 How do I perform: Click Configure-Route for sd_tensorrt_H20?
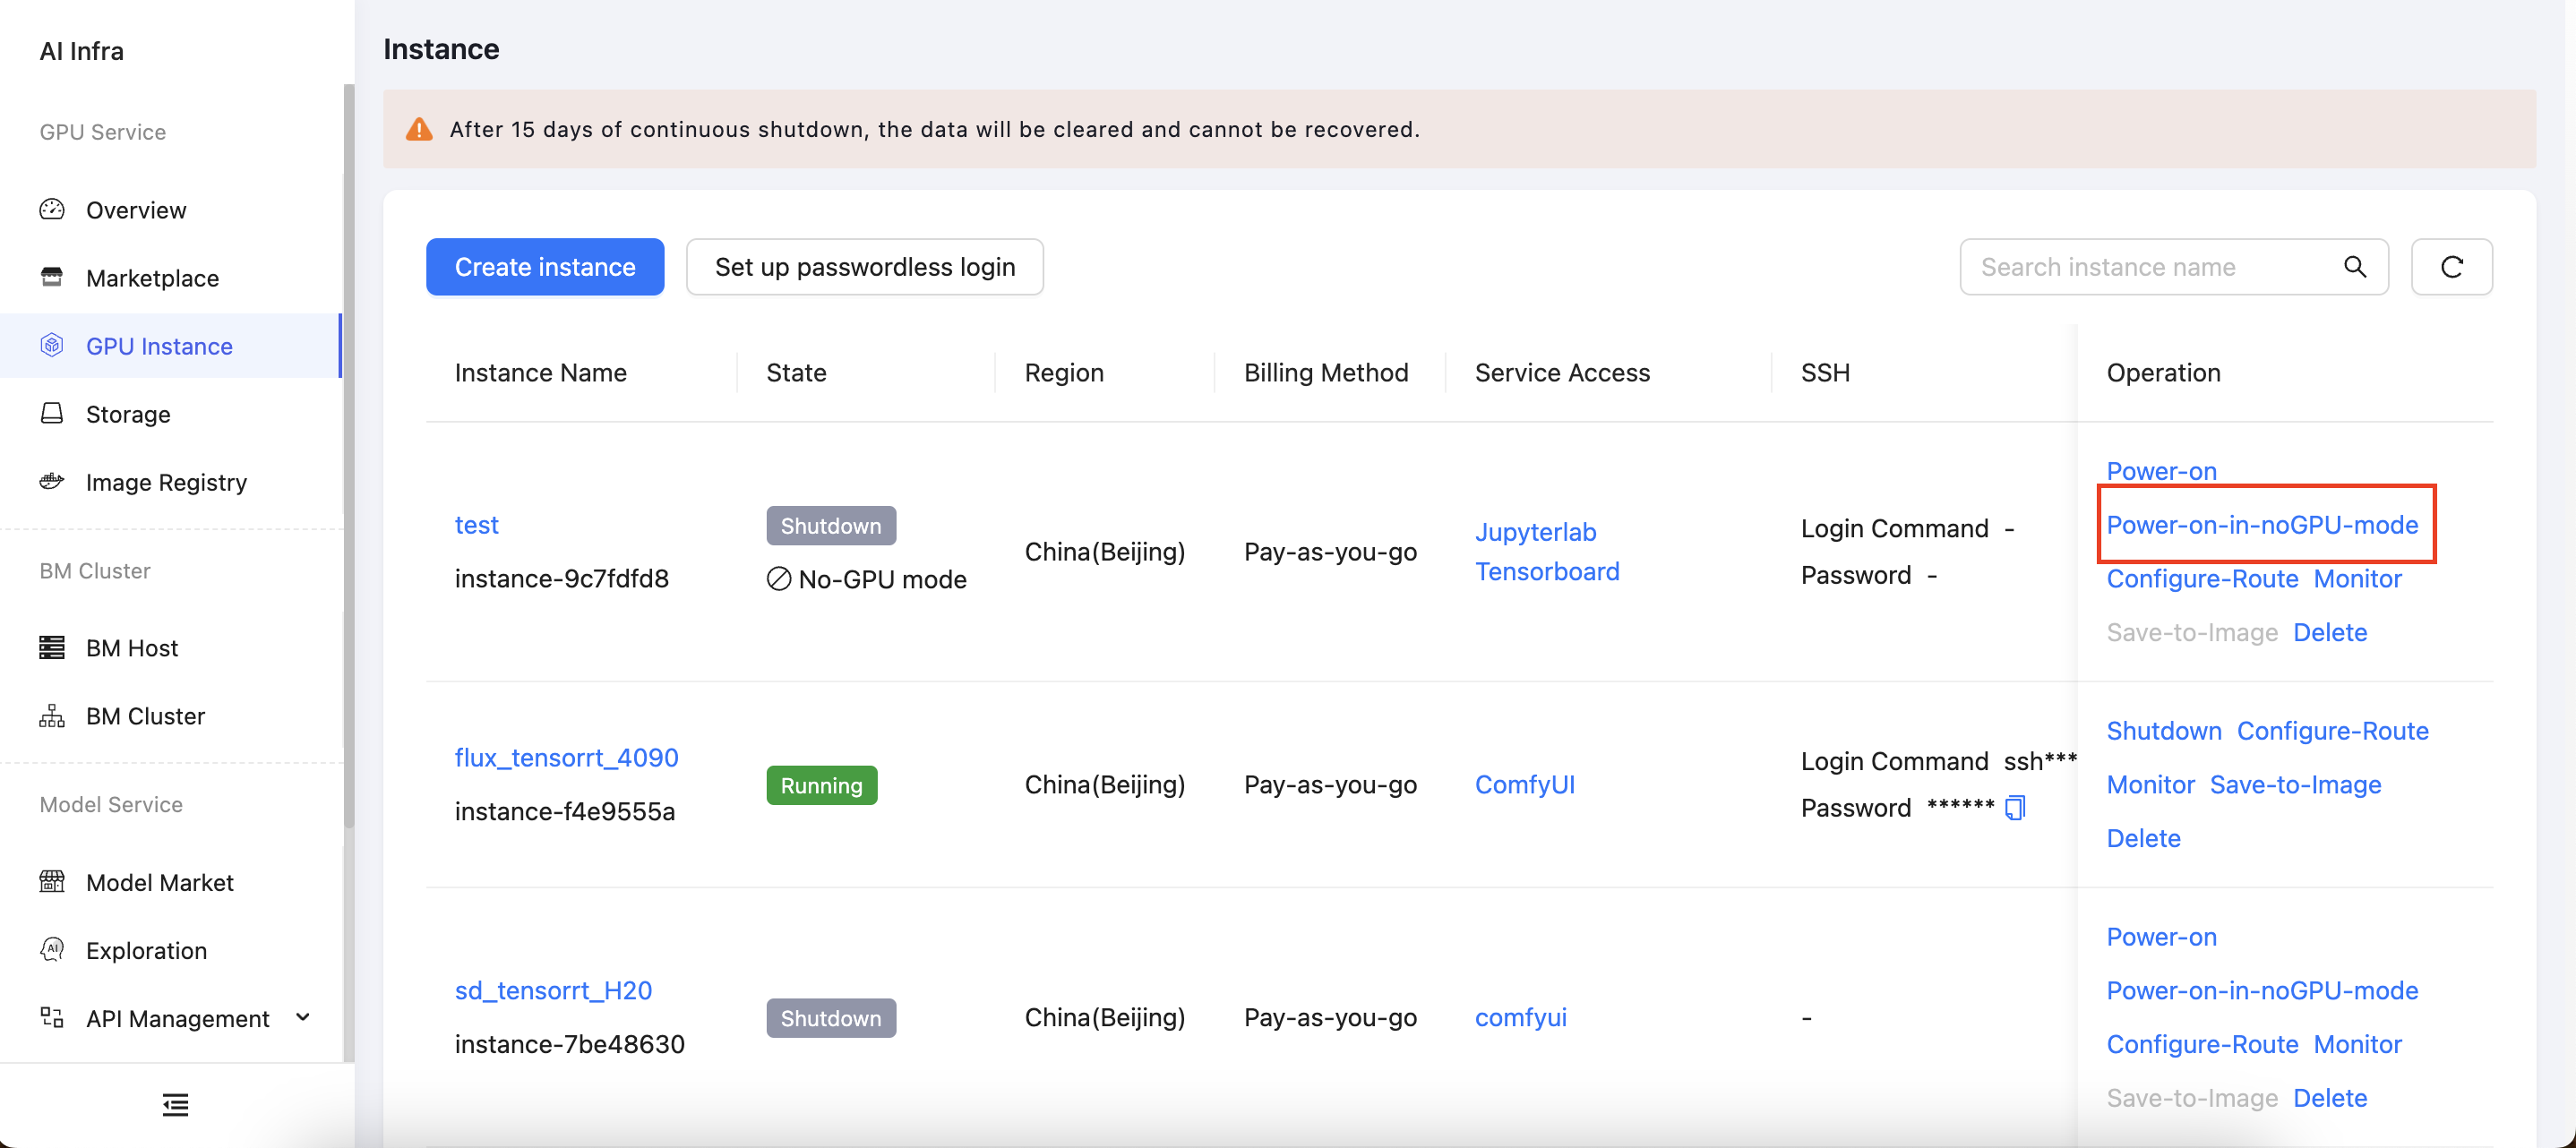(2202, 1044)
